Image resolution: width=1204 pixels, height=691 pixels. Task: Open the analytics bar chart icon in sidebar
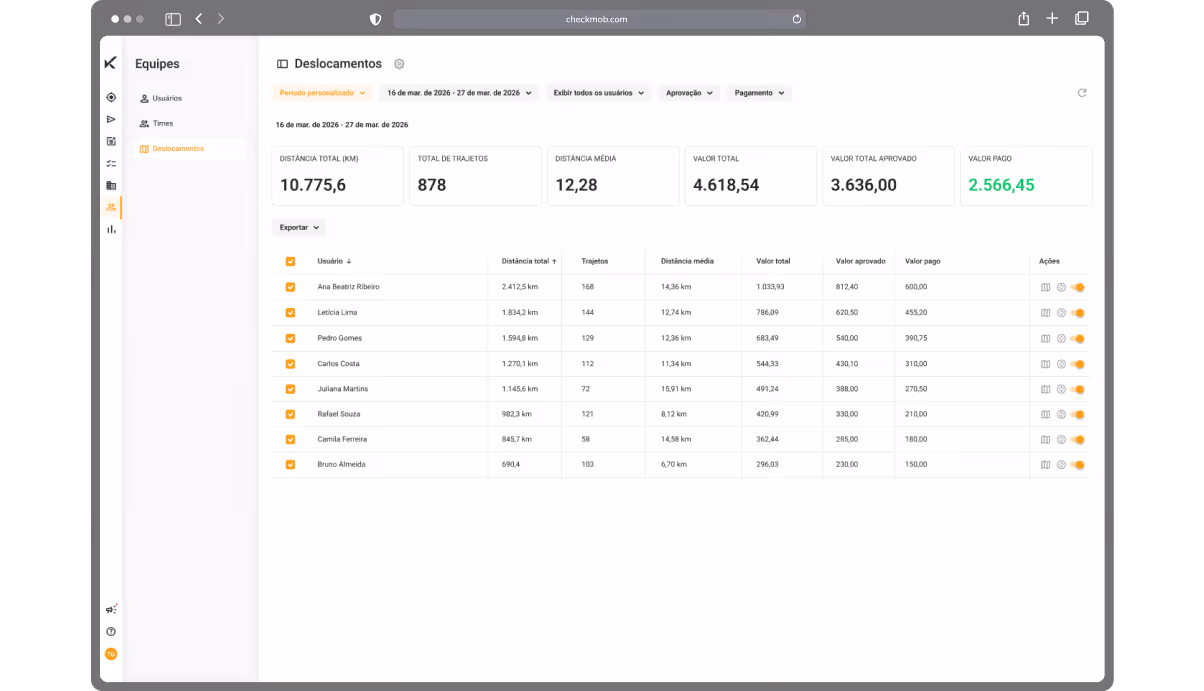pos(111,229)
